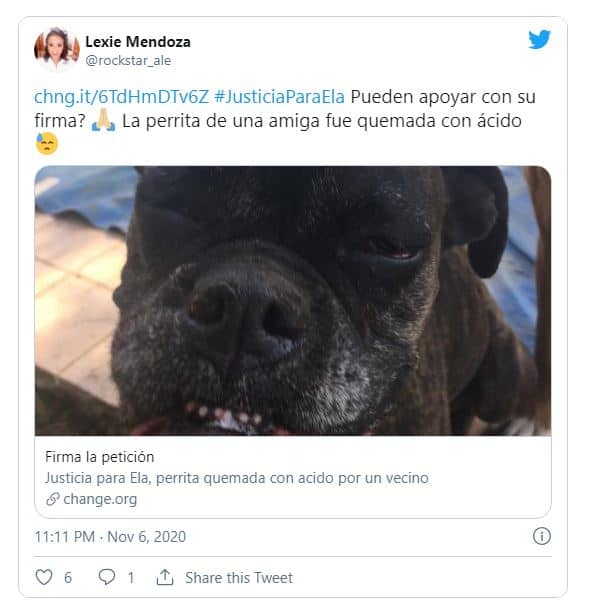
Task: Open the chng.it/6TdHmDTv6Z link
Action: (x=122, y=97)
